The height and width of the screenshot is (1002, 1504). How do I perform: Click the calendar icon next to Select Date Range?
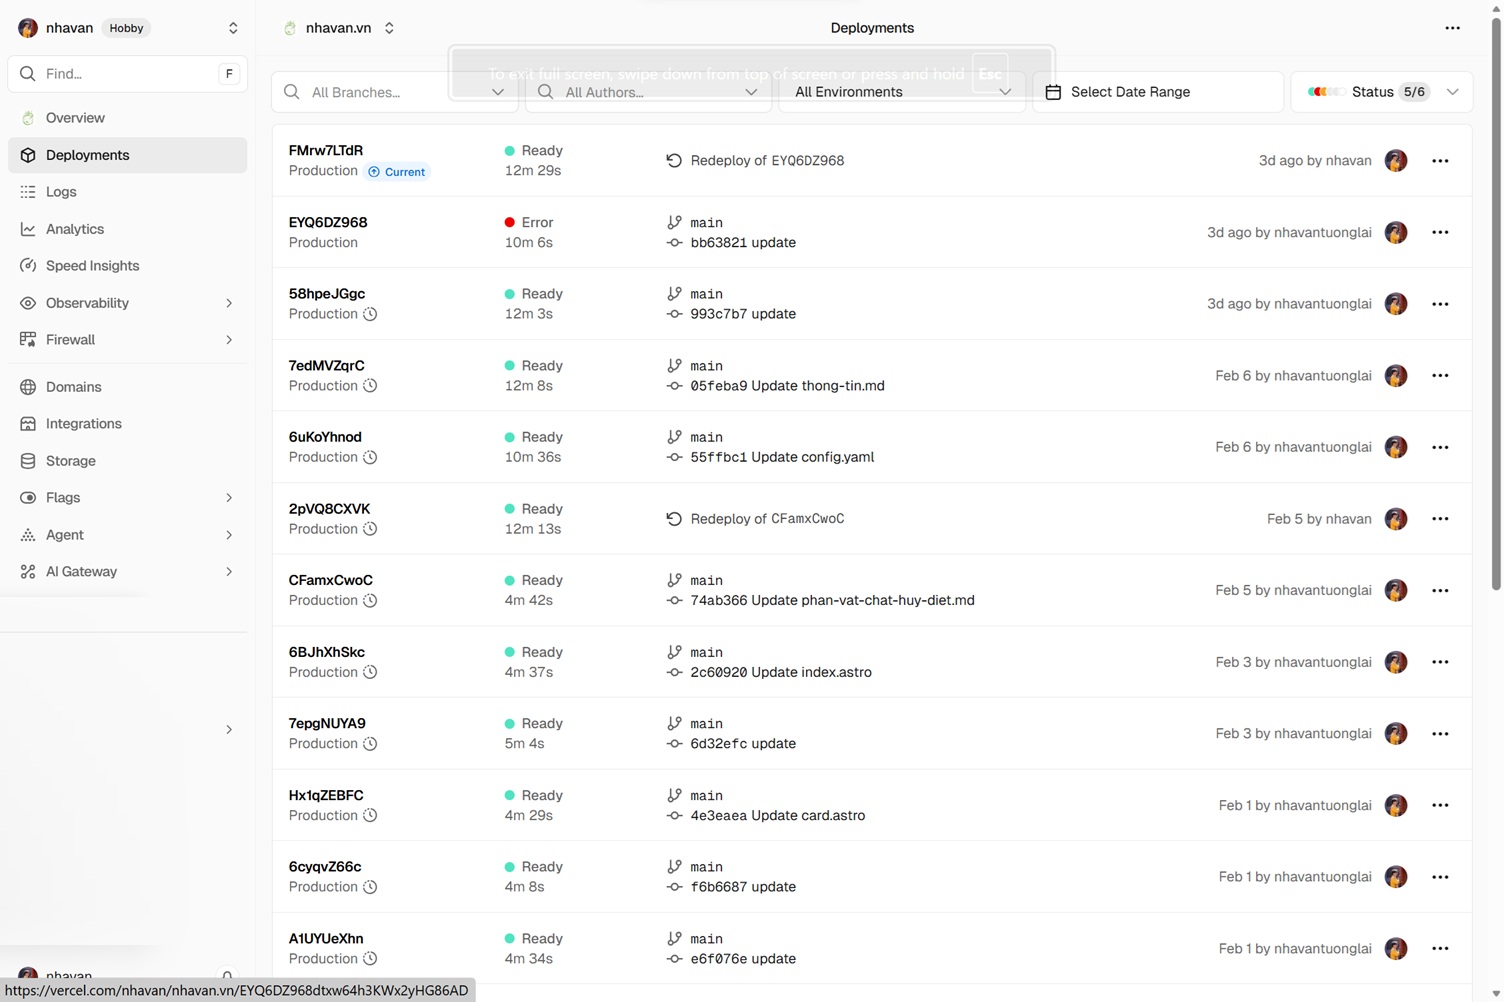[x=1053, y=91]
